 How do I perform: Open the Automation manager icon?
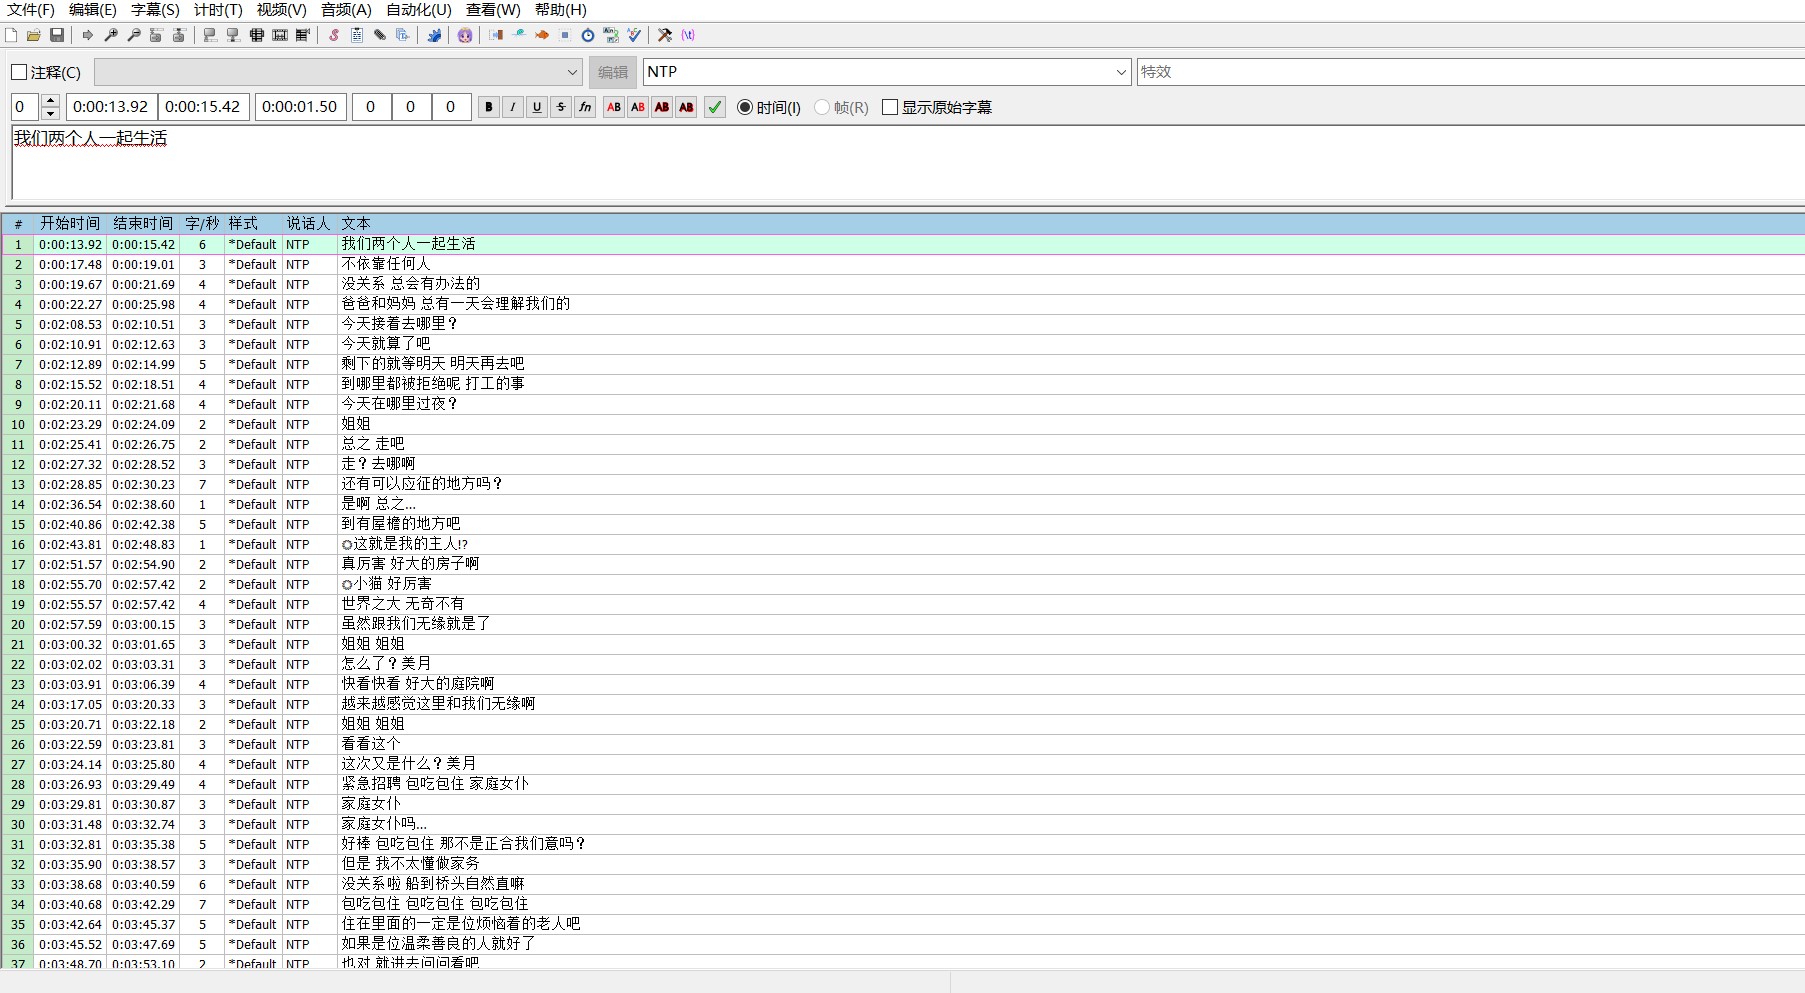[x=434, y=35]
